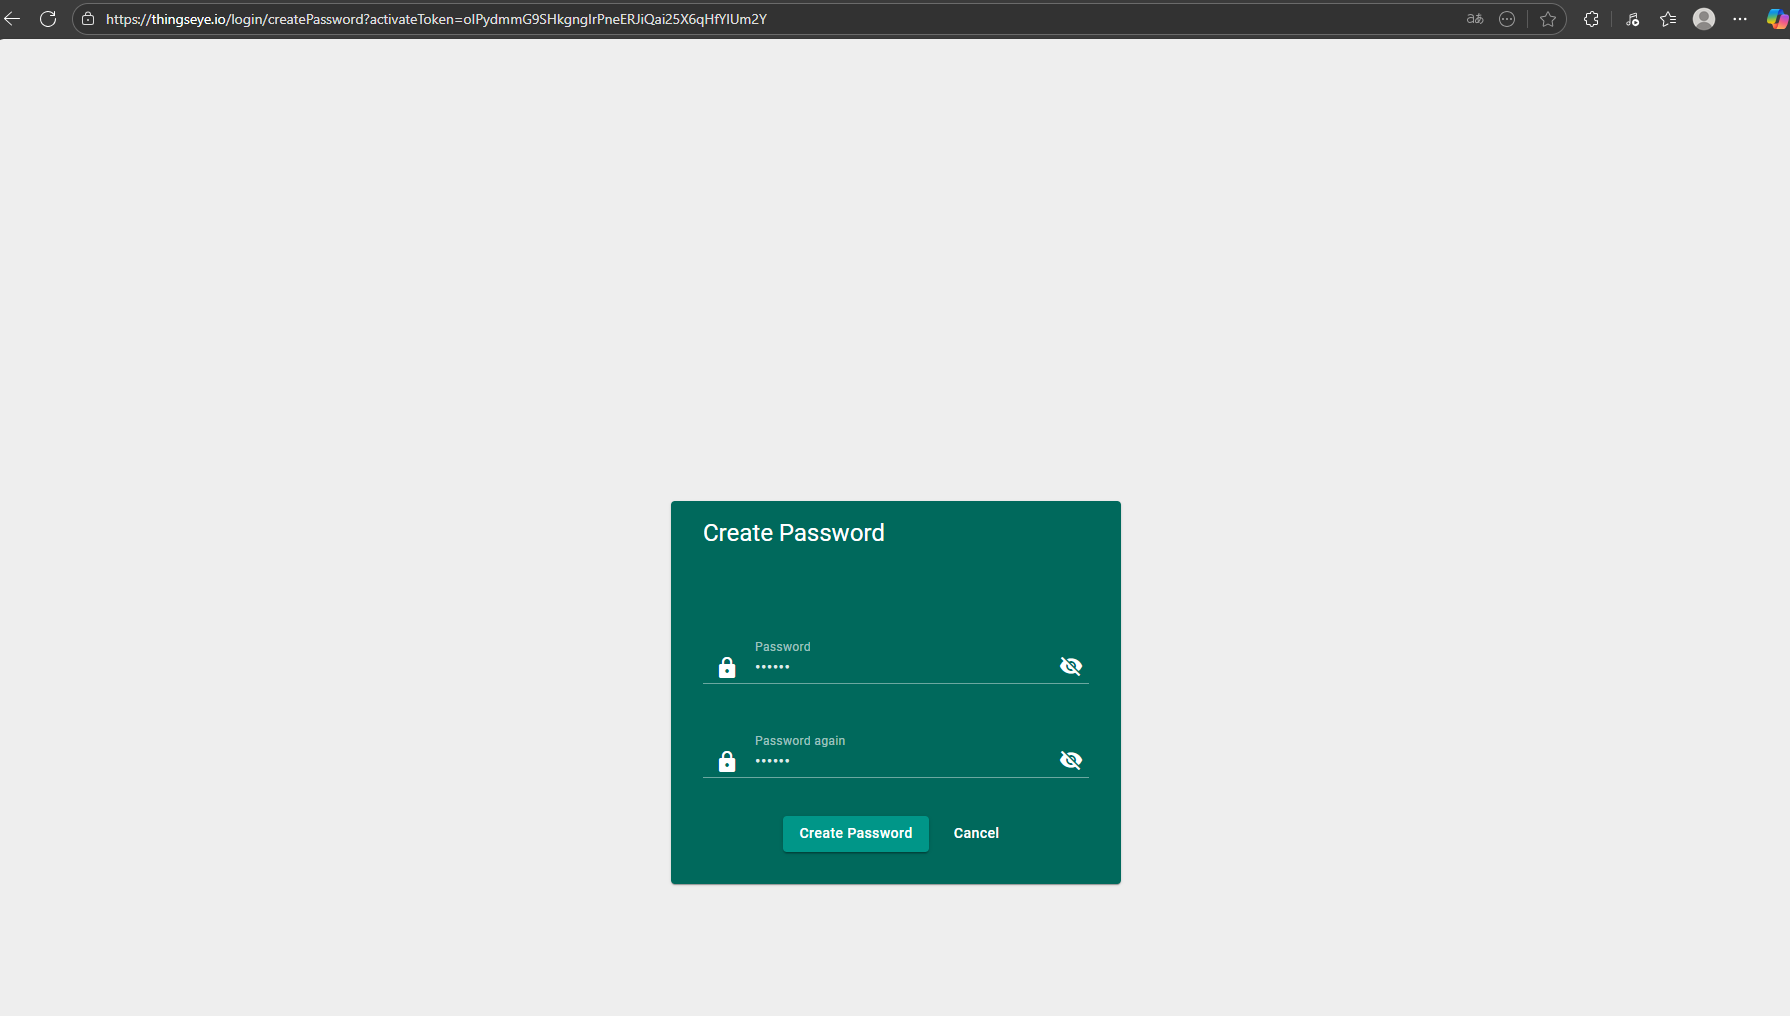Show the Password field characters
Screen dimensions: 1790x1016
[x=1070, y=666]
